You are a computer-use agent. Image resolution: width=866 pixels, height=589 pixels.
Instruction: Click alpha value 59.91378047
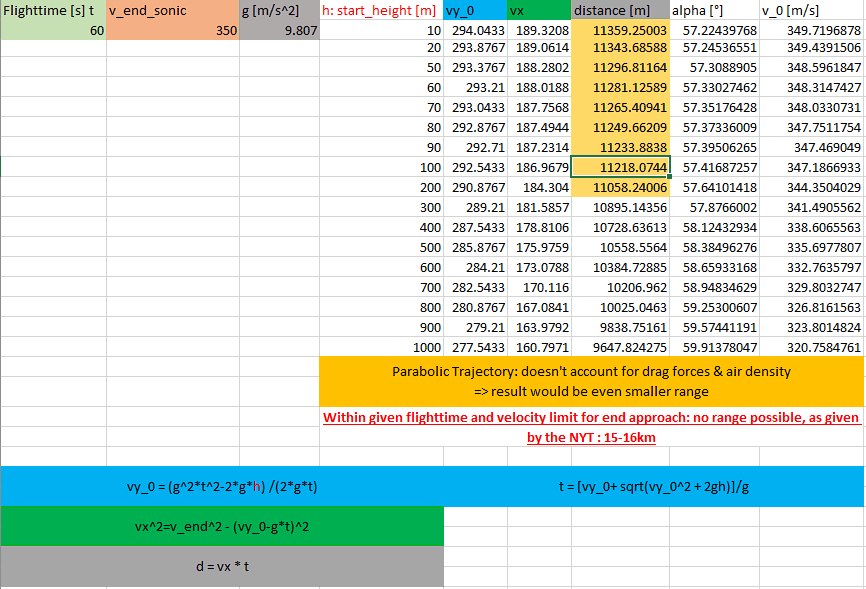click(715, 348)
